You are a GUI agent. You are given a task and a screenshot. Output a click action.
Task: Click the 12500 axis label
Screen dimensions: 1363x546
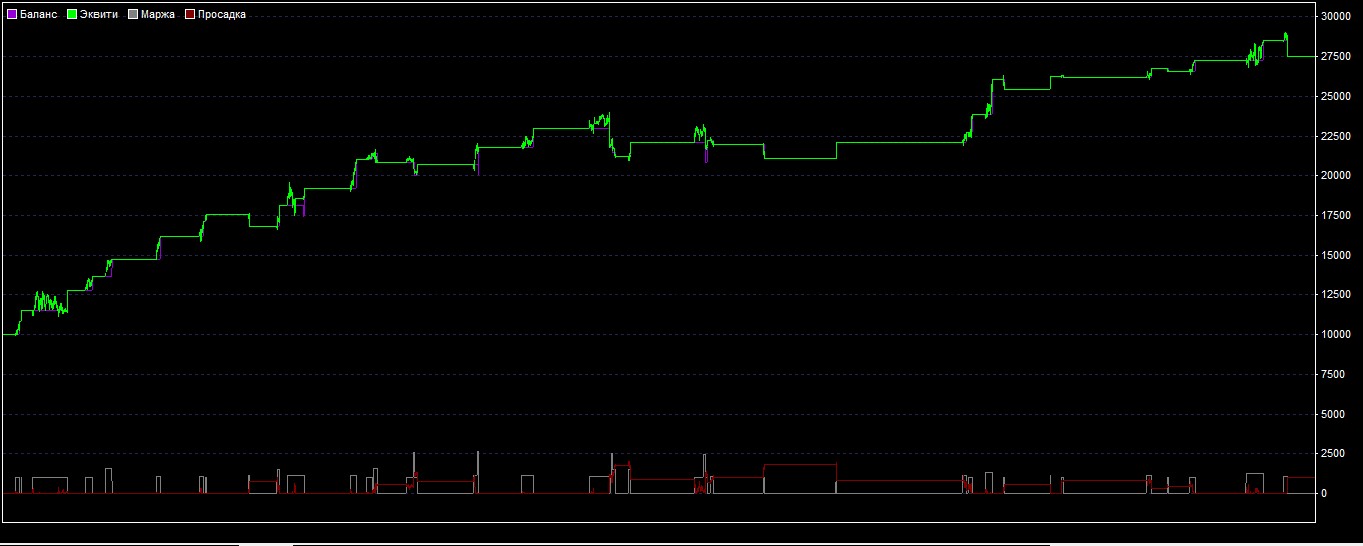[x=1336, y=295]
